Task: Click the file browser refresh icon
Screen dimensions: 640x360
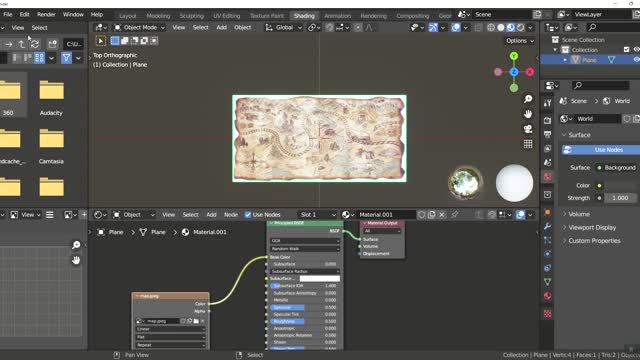Action: [35, 44]
